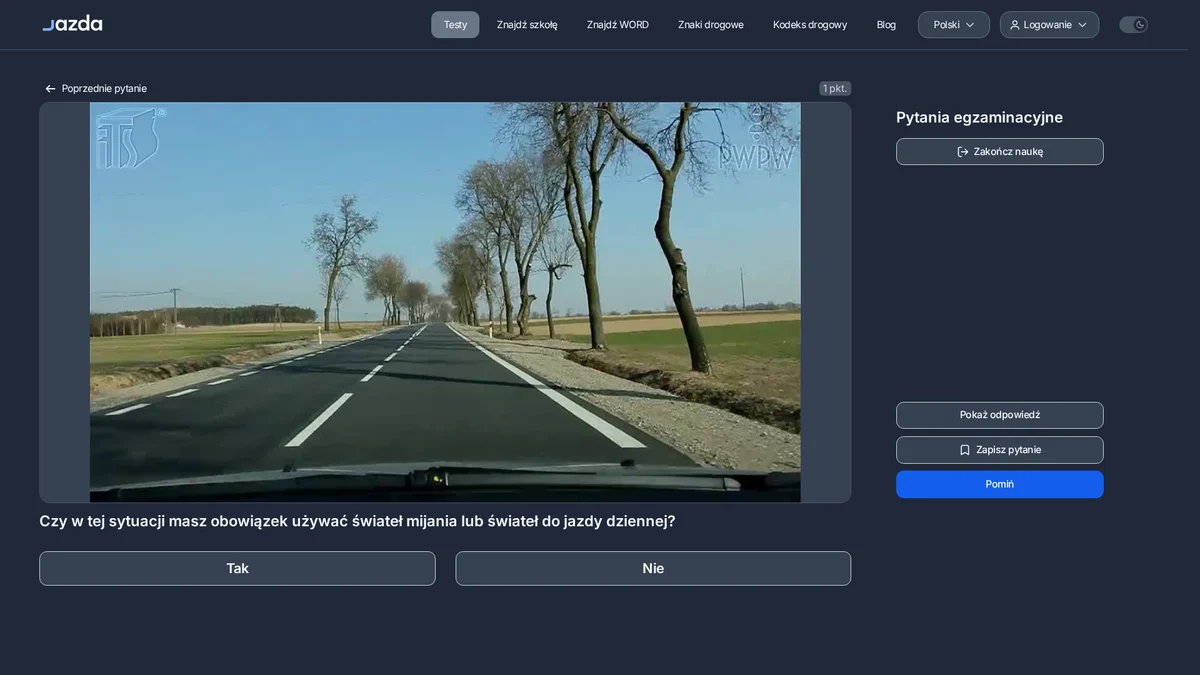Image resolution: width=1200 pixels, height=675 pixels.
Task: Visit the Blog page
Action: click(886, 25)
